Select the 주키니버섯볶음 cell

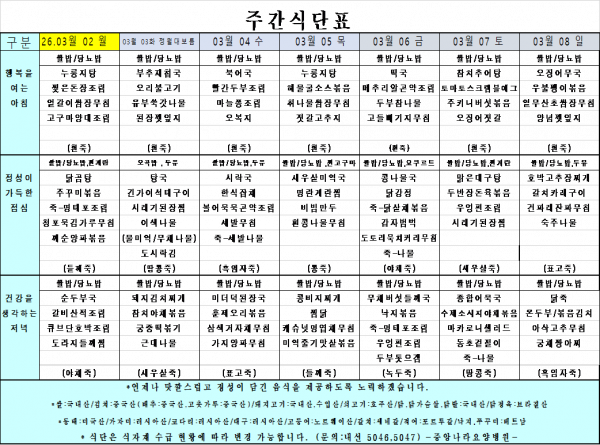click(x=479, y=103)
